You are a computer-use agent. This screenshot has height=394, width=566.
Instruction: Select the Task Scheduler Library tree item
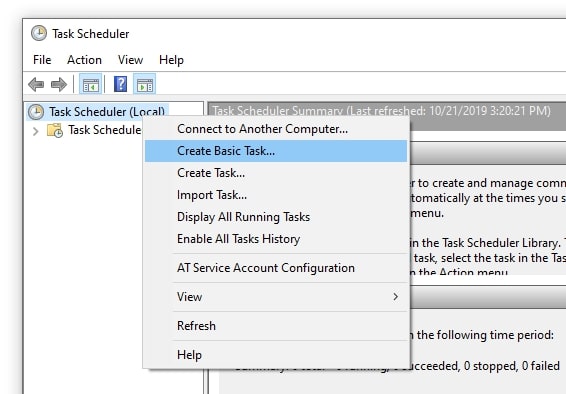pyautogui.click(x=104, y=130)
